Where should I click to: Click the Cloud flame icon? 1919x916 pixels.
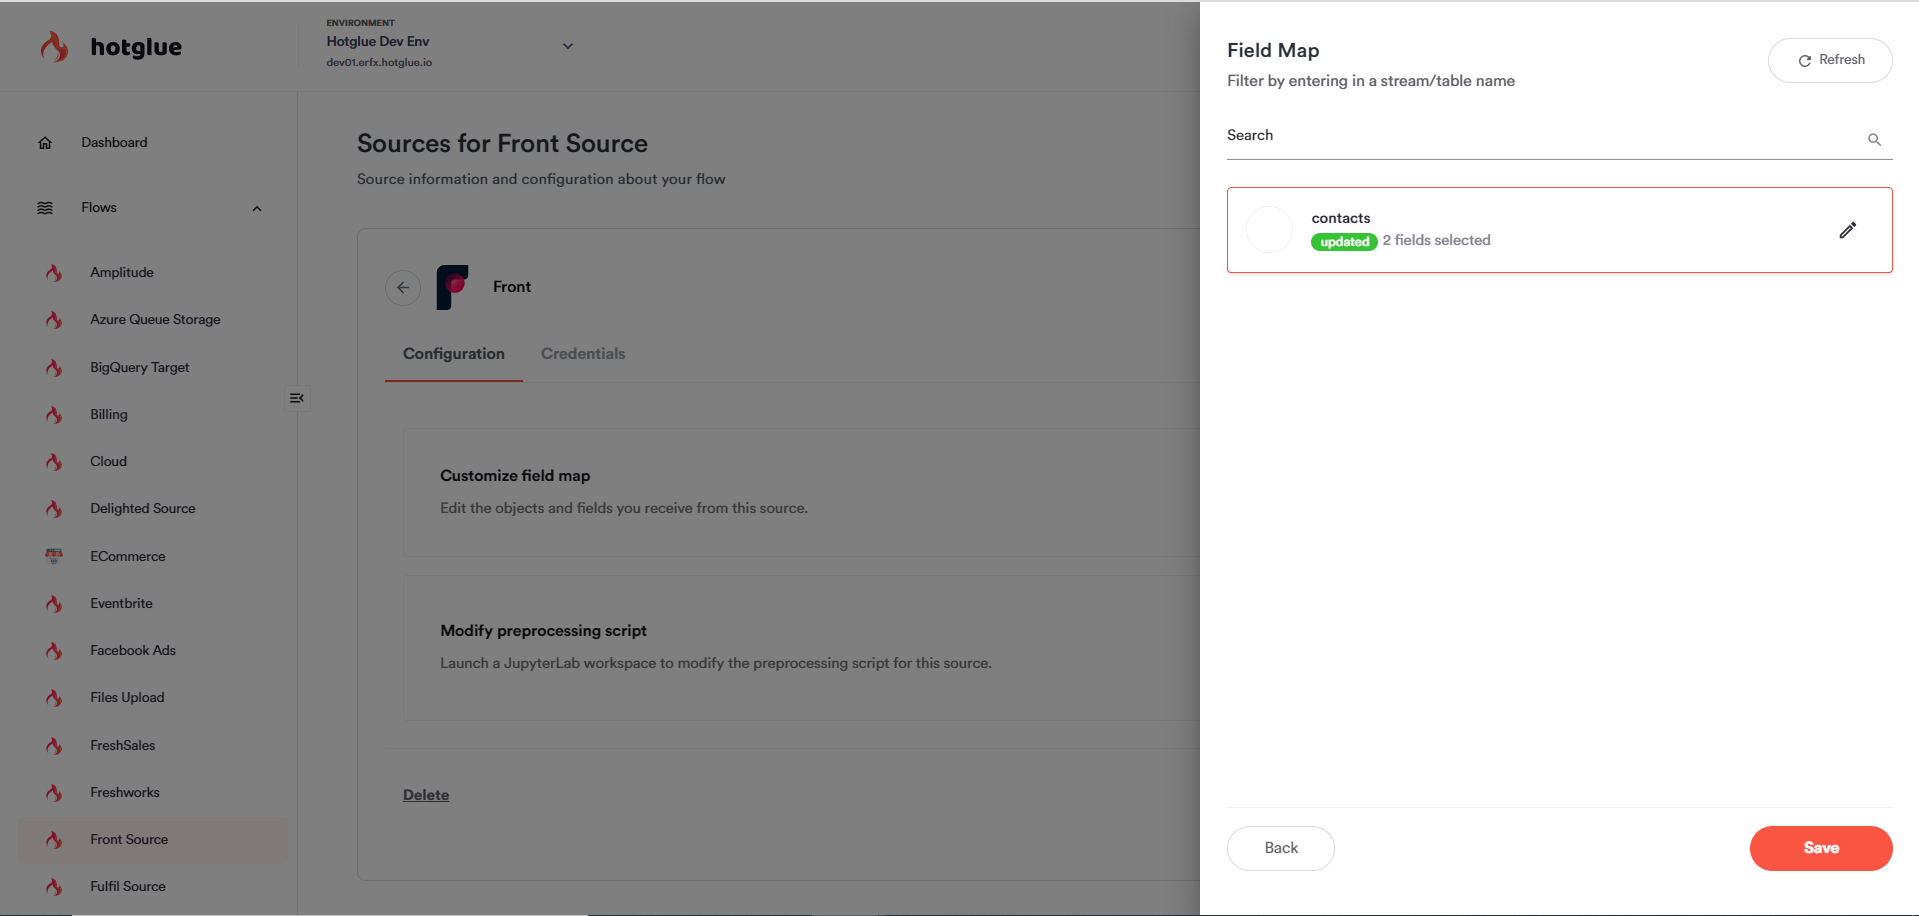click(x=54, y=462)
